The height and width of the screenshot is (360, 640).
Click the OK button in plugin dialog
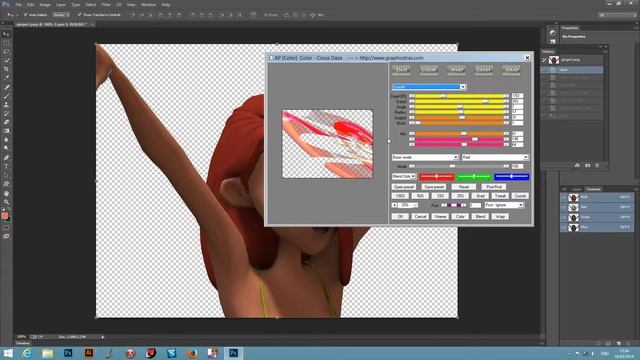pos(400,216)
